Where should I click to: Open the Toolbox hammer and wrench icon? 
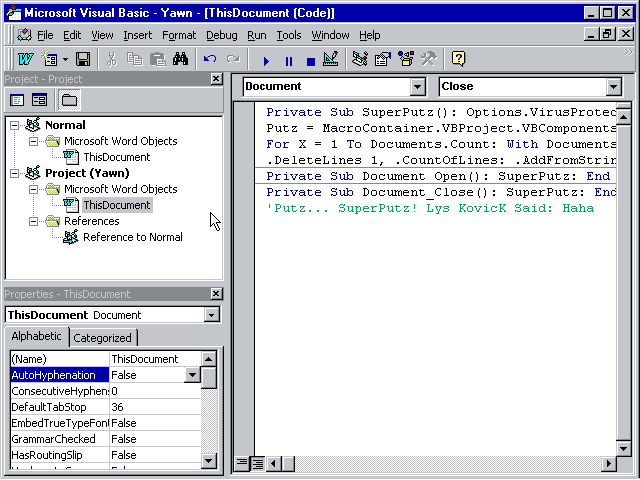429,60
